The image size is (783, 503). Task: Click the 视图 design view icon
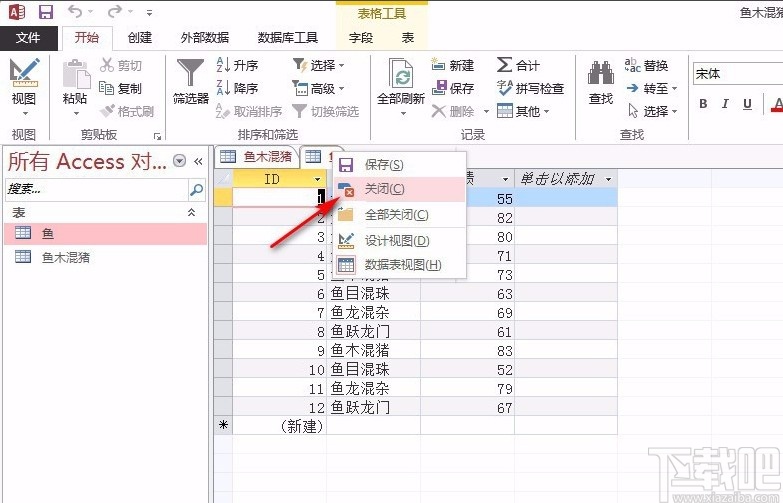click(x=24, y=72)
